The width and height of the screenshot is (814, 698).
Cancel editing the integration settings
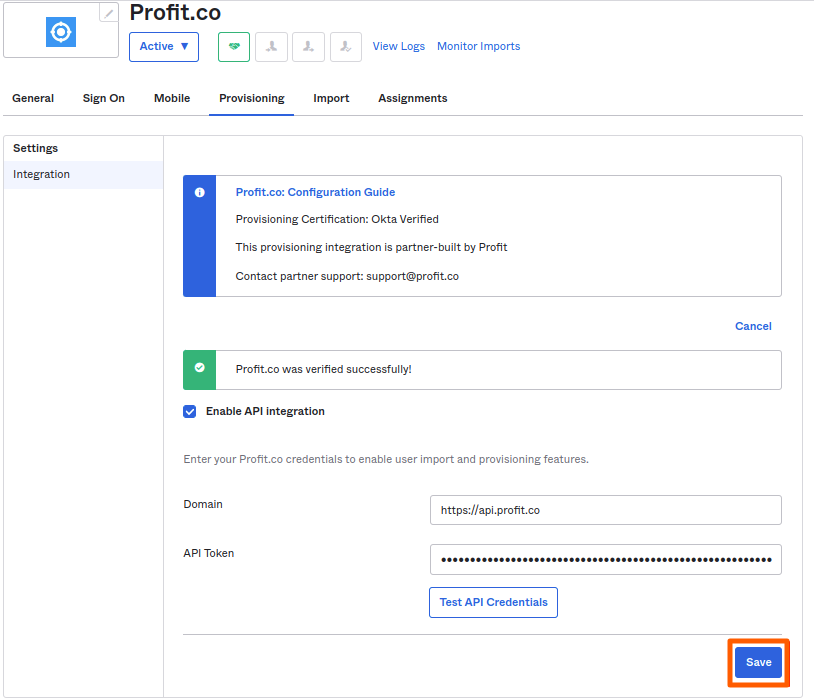coord(753,326)
